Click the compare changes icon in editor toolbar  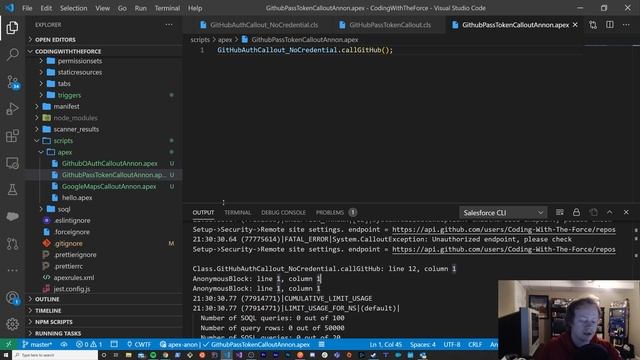593,25
